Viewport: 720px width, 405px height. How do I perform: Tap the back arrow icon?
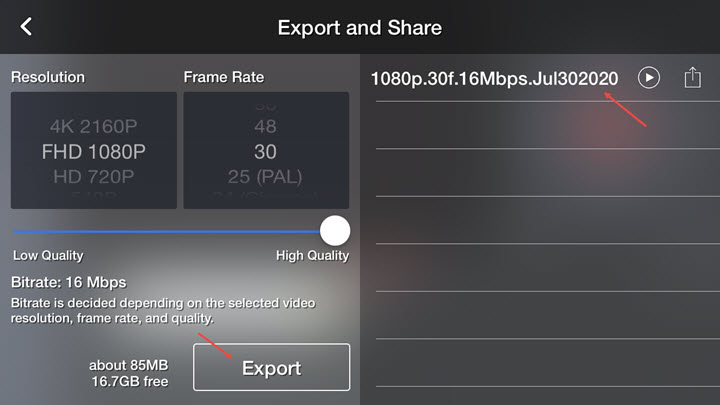coord(27,27)
